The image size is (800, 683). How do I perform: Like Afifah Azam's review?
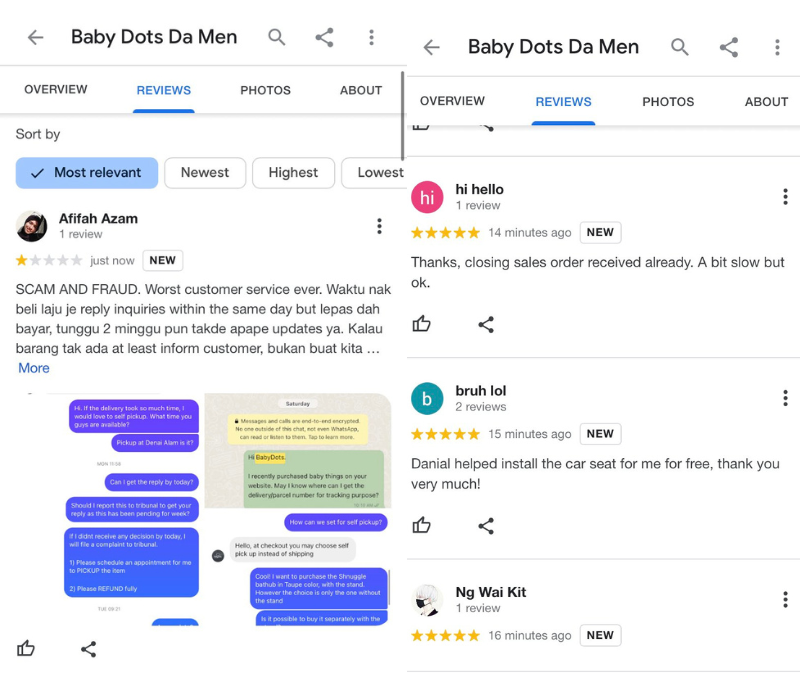(x=26, y=648)
